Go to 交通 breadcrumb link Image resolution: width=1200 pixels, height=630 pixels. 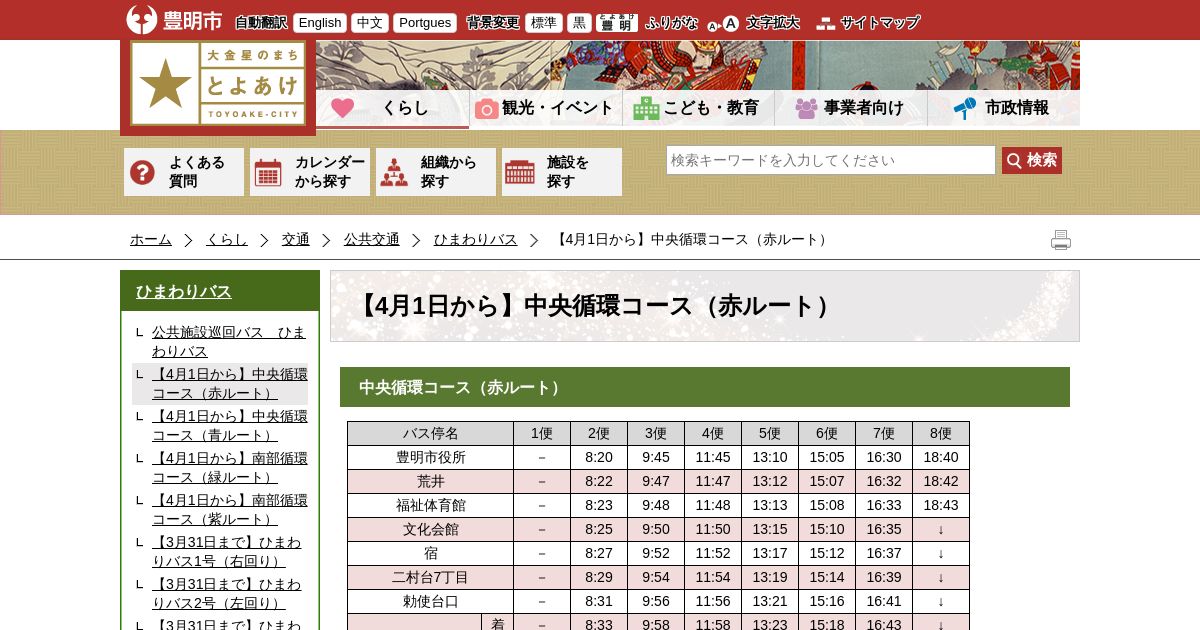(296, 240)
